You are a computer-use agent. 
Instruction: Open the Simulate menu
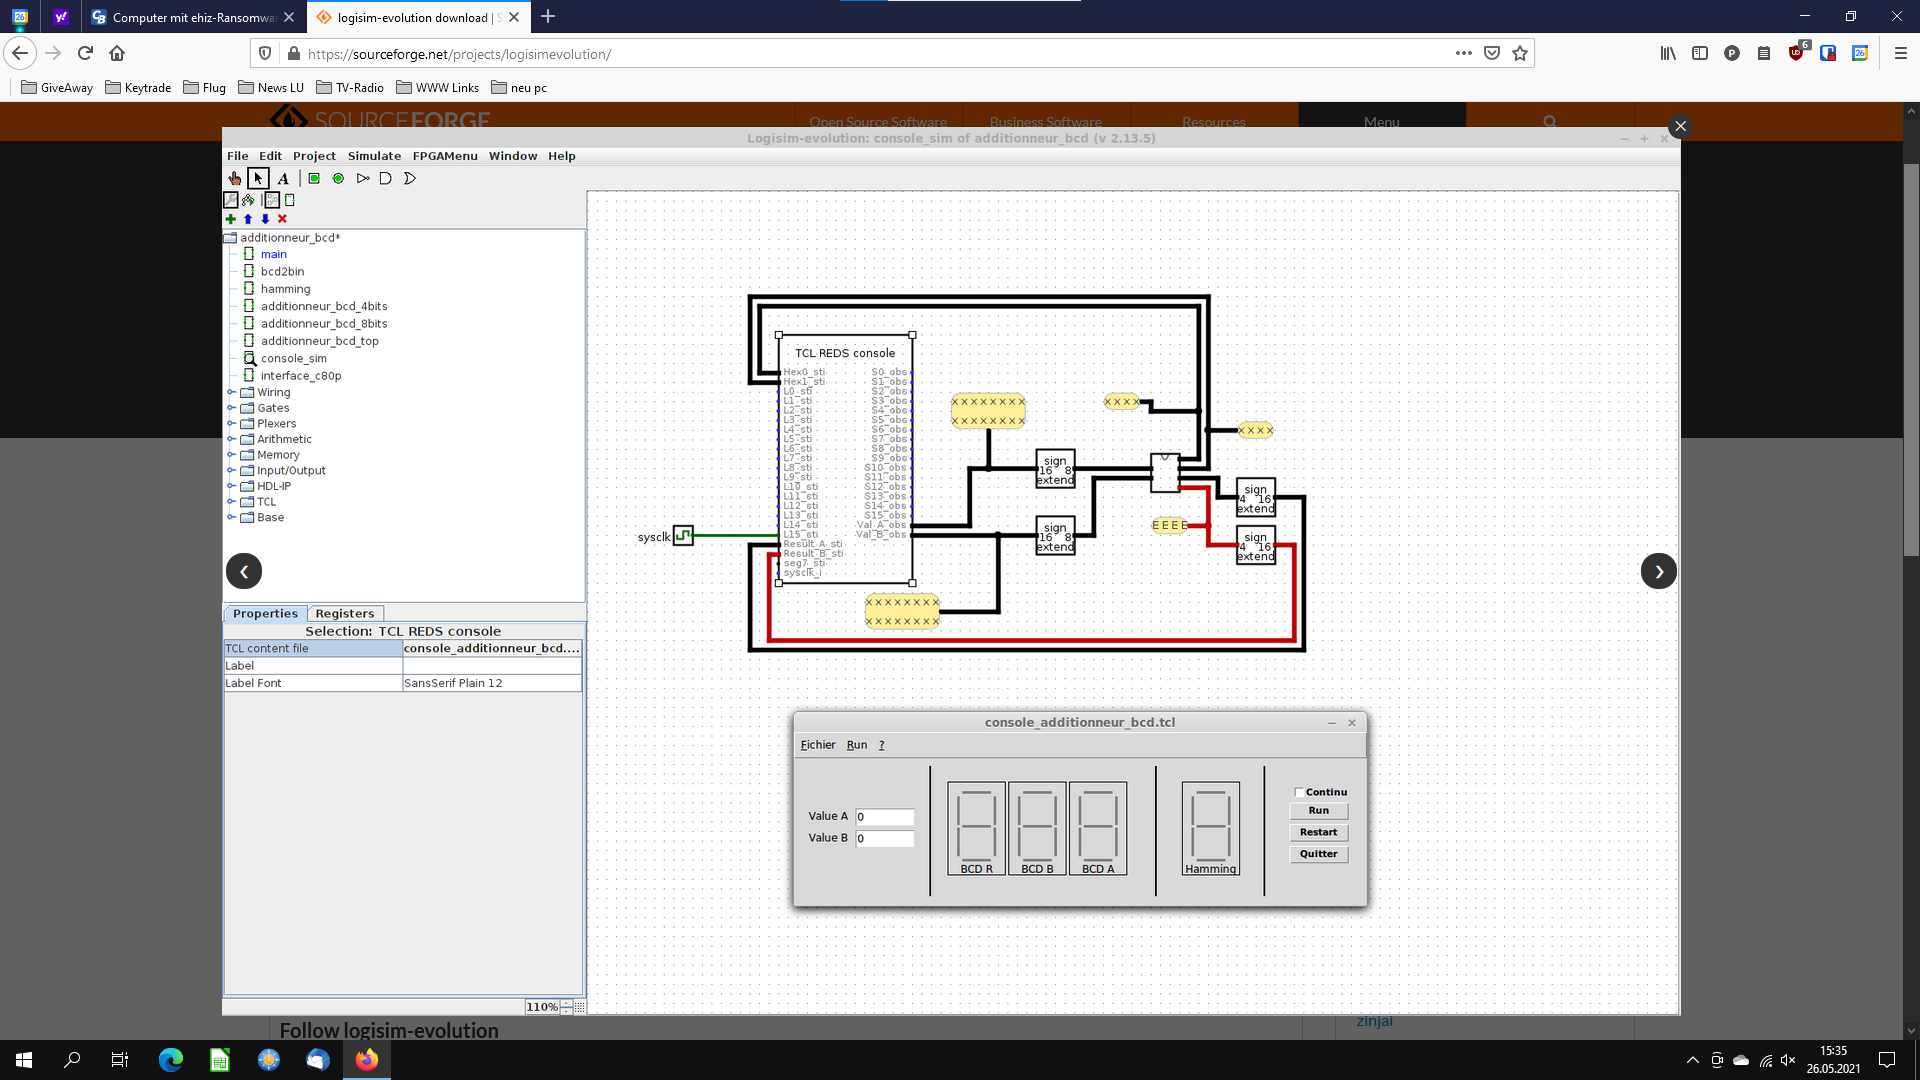click(374, 156)
